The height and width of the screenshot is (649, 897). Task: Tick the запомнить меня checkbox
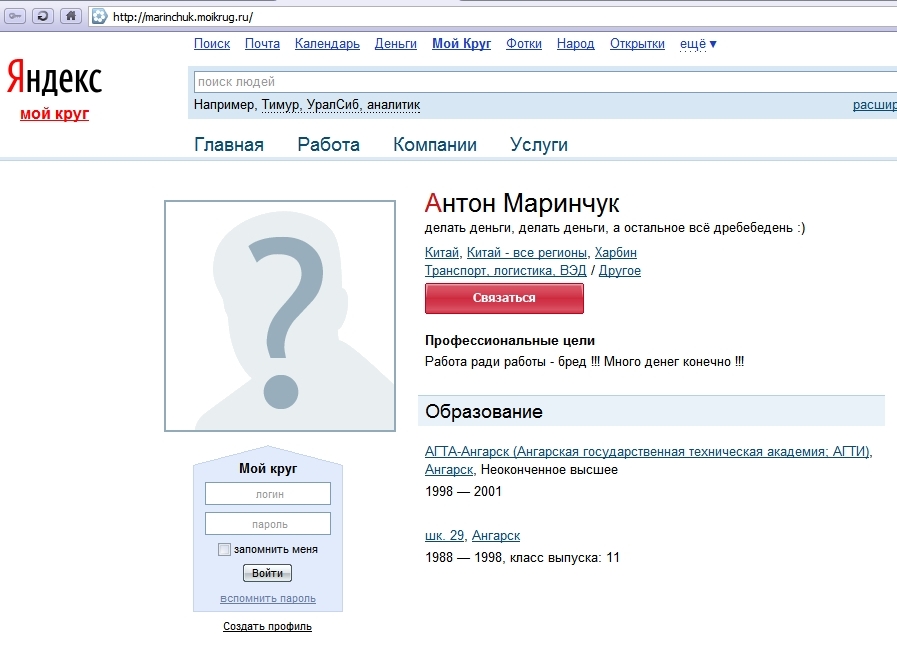(224, 549)
